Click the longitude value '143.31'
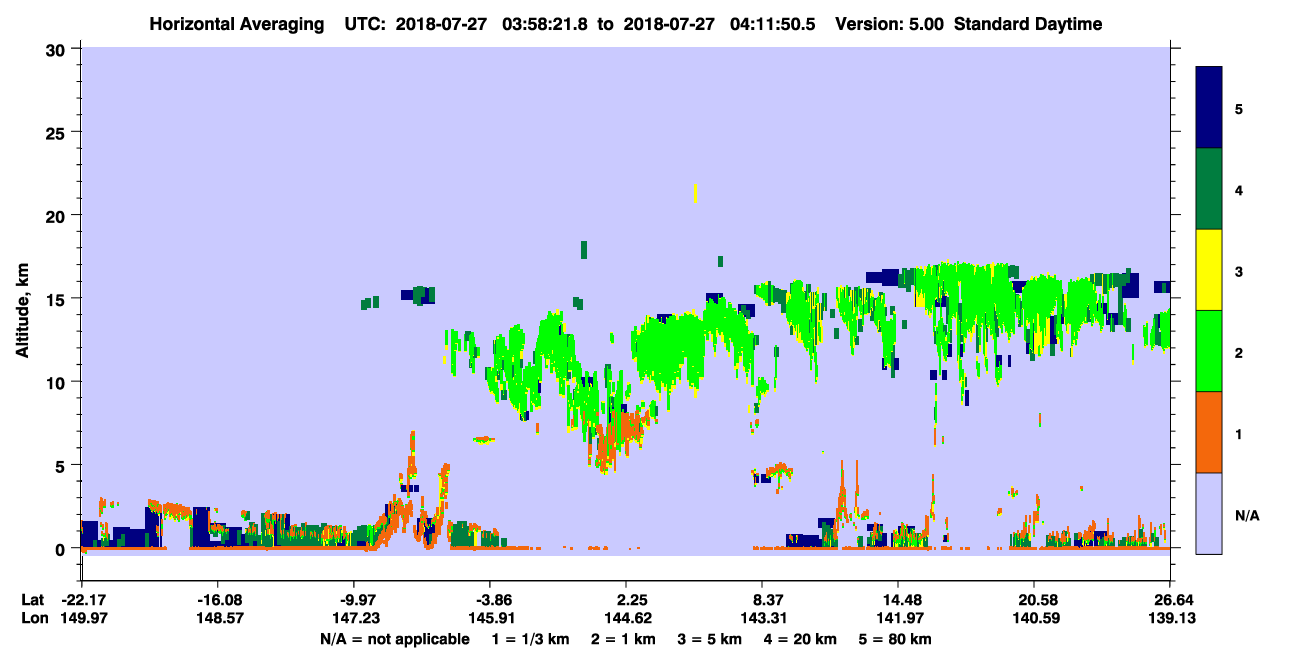This screenshot has height=667, width=1300. point(762,618)
